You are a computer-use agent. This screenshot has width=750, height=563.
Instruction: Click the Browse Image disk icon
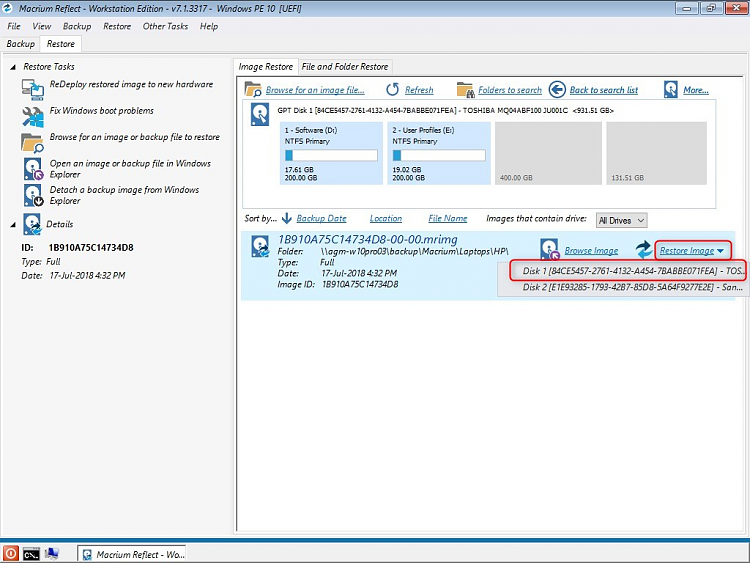(550, 249)
